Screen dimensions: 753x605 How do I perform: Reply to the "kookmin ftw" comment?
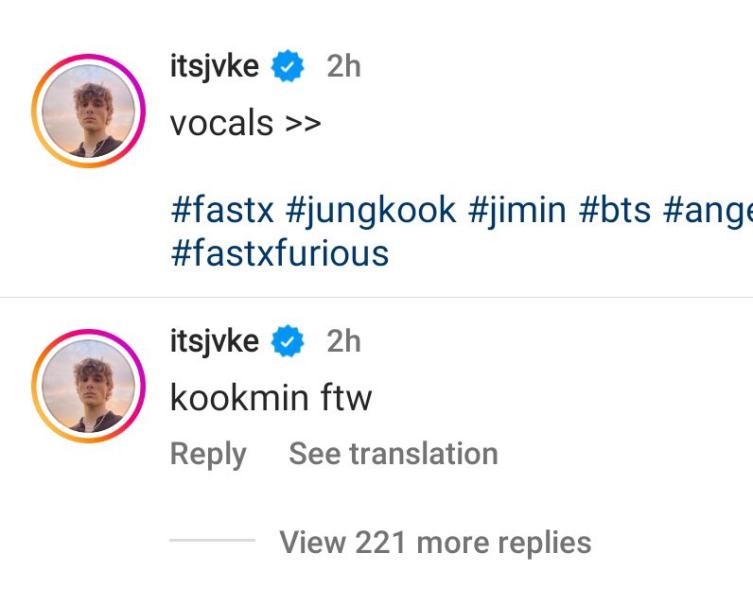click(x=208, y=454)
